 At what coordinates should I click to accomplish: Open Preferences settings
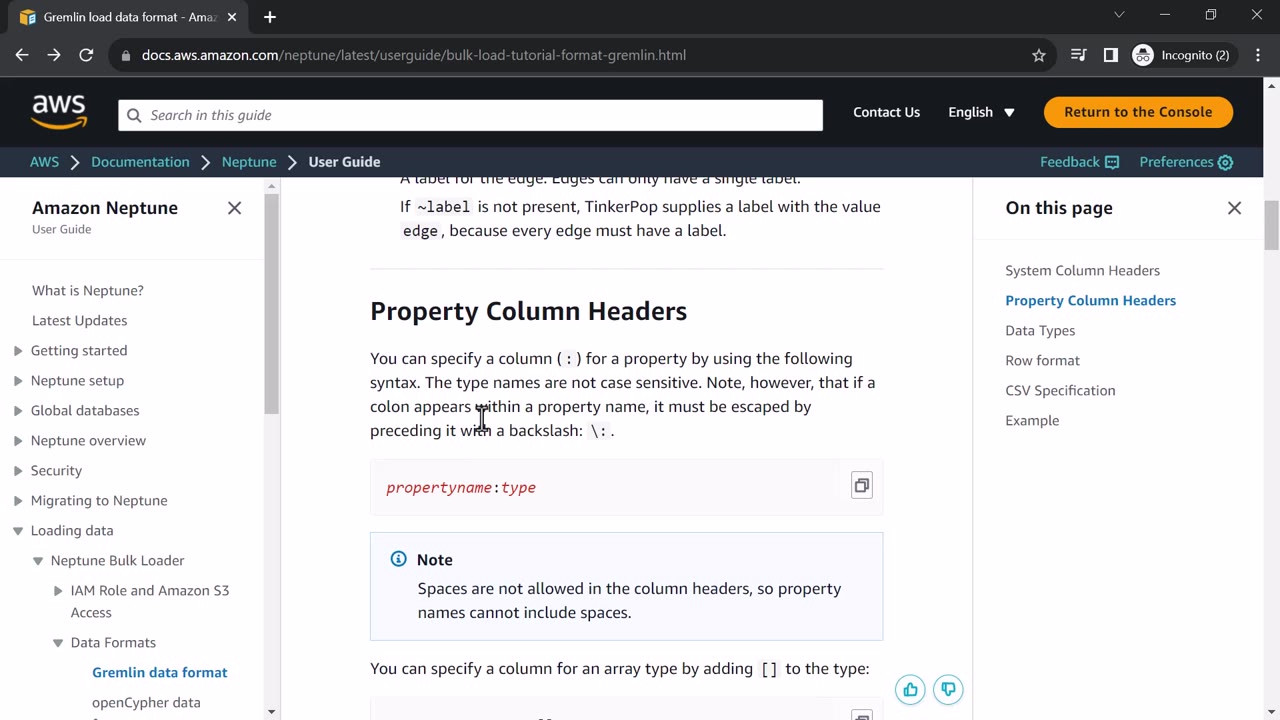coord(1186,162)
